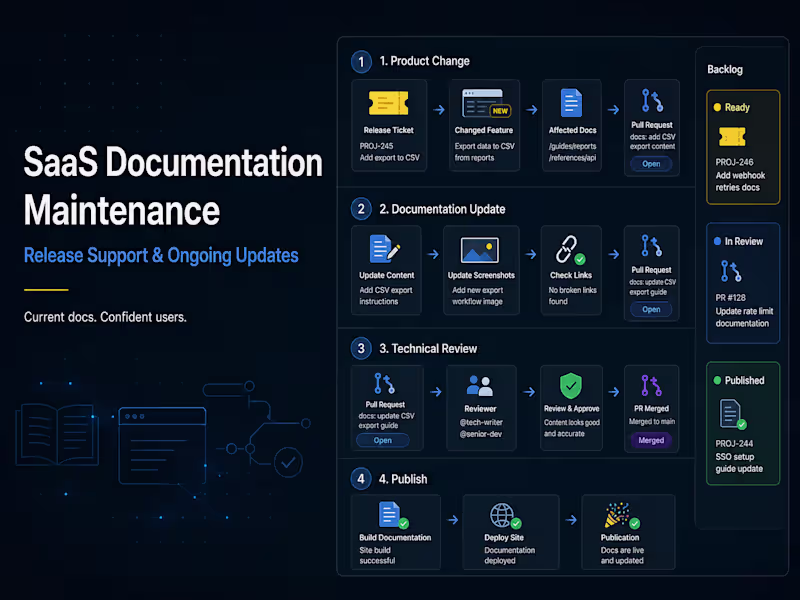800x600 pixels.
Task: Click 'Site build successful' text
Action: pos(377,555)
